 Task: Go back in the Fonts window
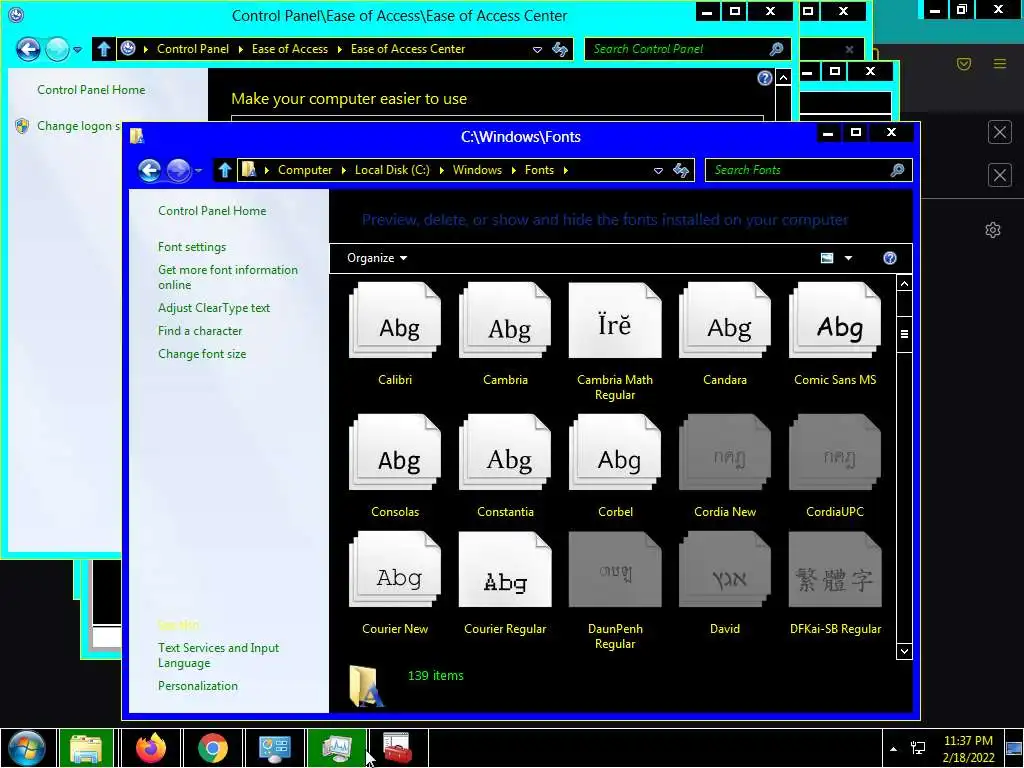(150, 170)
